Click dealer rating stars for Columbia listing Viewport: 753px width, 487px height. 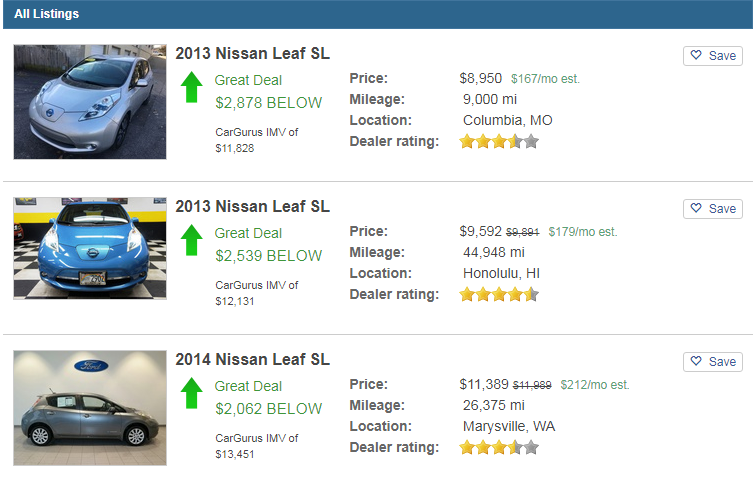pyautogui.click(x=498, y=142)
